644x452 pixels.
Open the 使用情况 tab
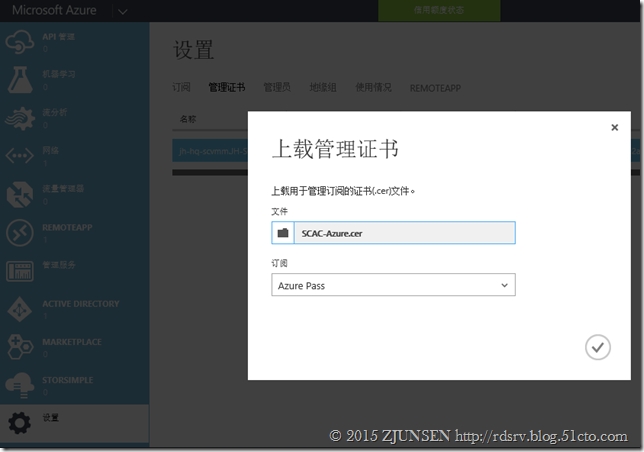373,87
